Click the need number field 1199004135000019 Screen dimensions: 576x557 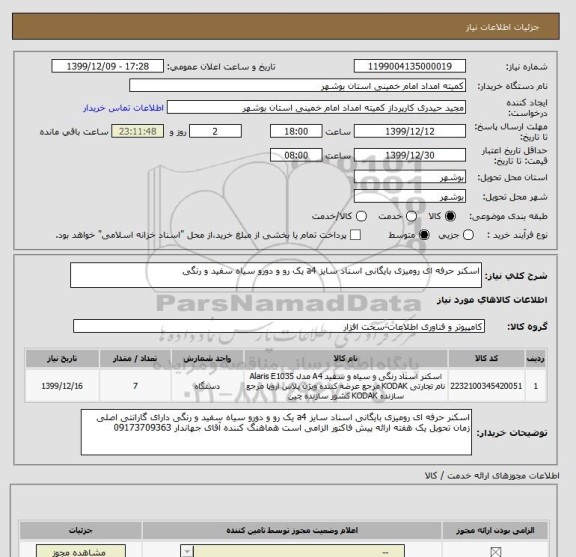point(410,66)
